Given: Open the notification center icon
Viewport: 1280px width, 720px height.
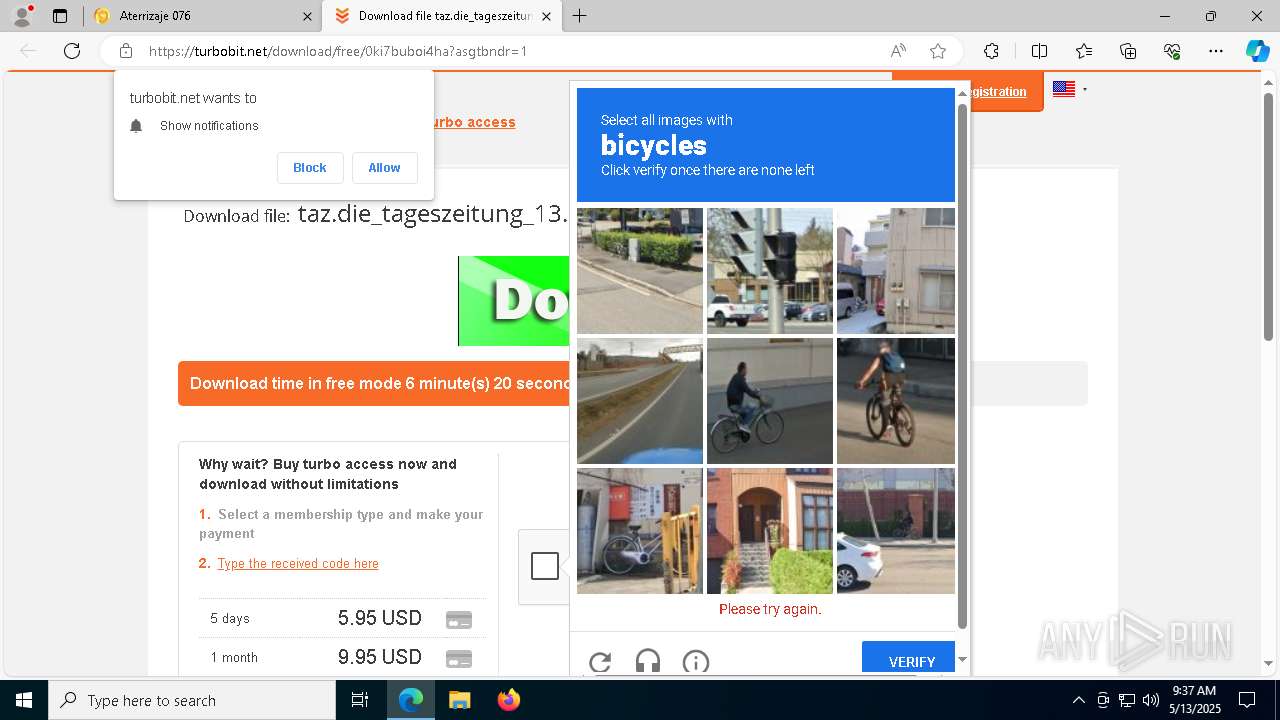Looking at the screenshot, I should pos(1247,700).
